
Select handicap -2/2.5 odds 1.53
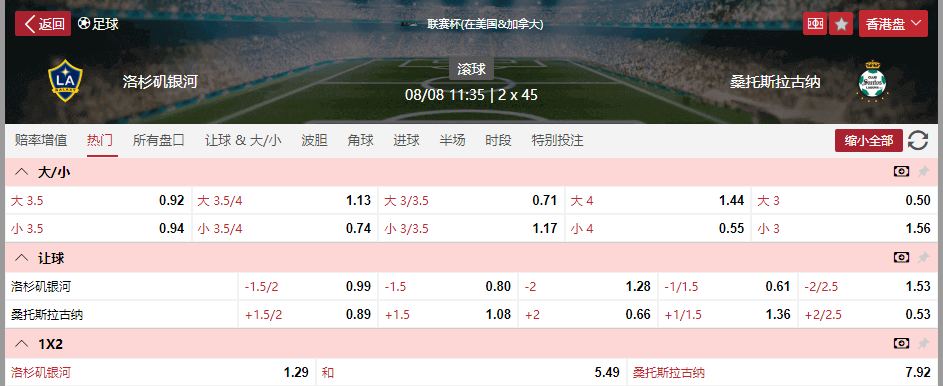(868, 287)
